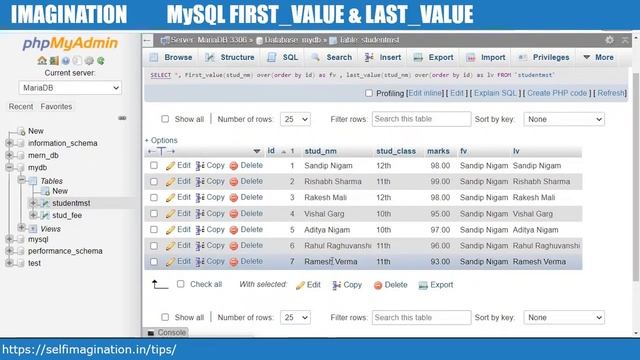Open the Browse tab
The image size is (640, 360).
pyautogui.click(x=171, y=58)
